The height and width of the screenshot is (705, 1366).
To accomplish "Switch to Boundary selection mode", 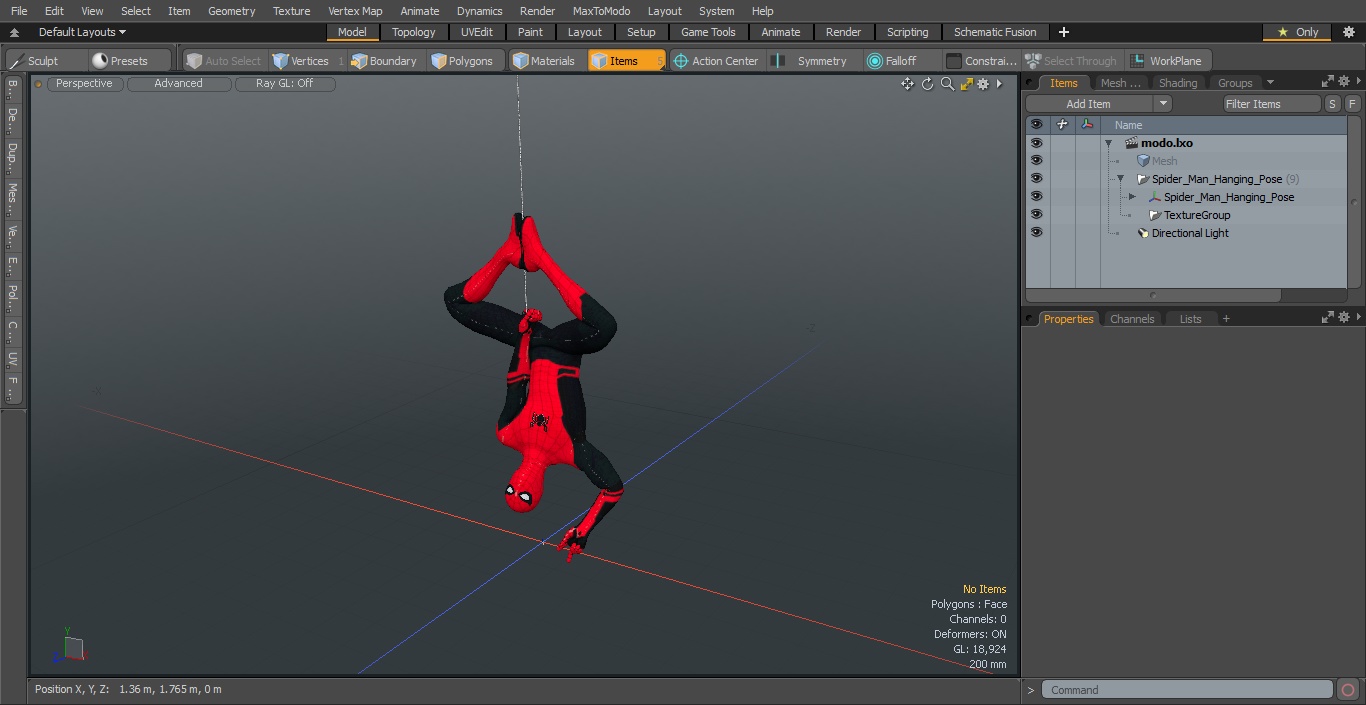I will 384,61.
